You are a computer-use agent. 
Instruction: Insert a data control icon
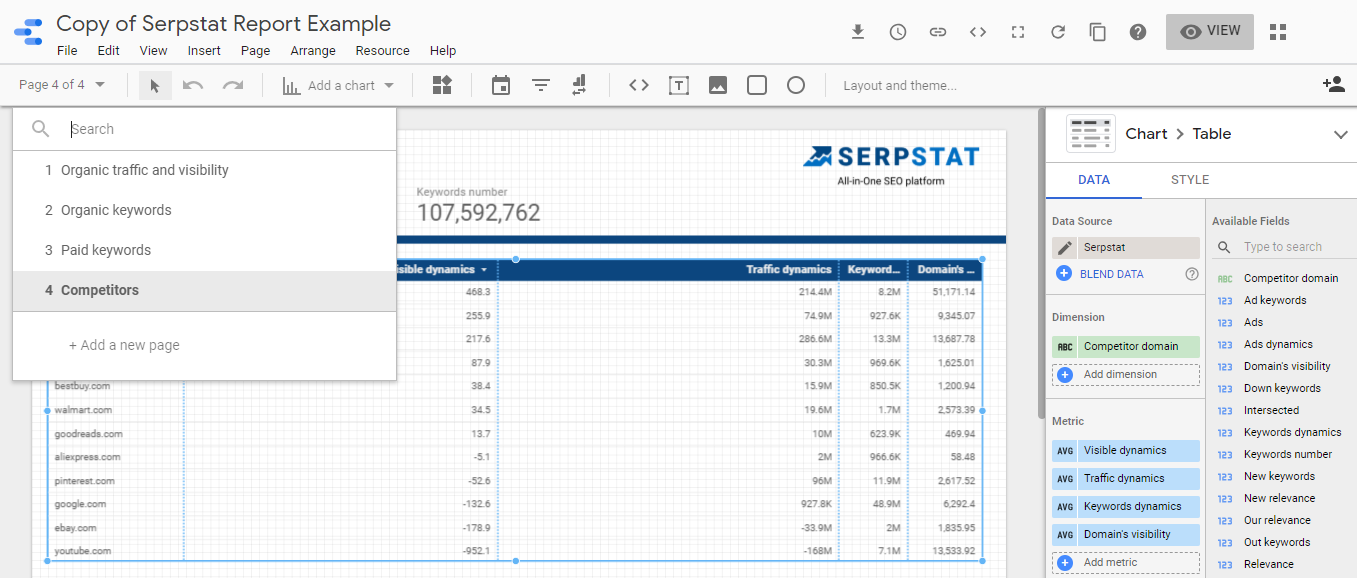tap(579, 85)
